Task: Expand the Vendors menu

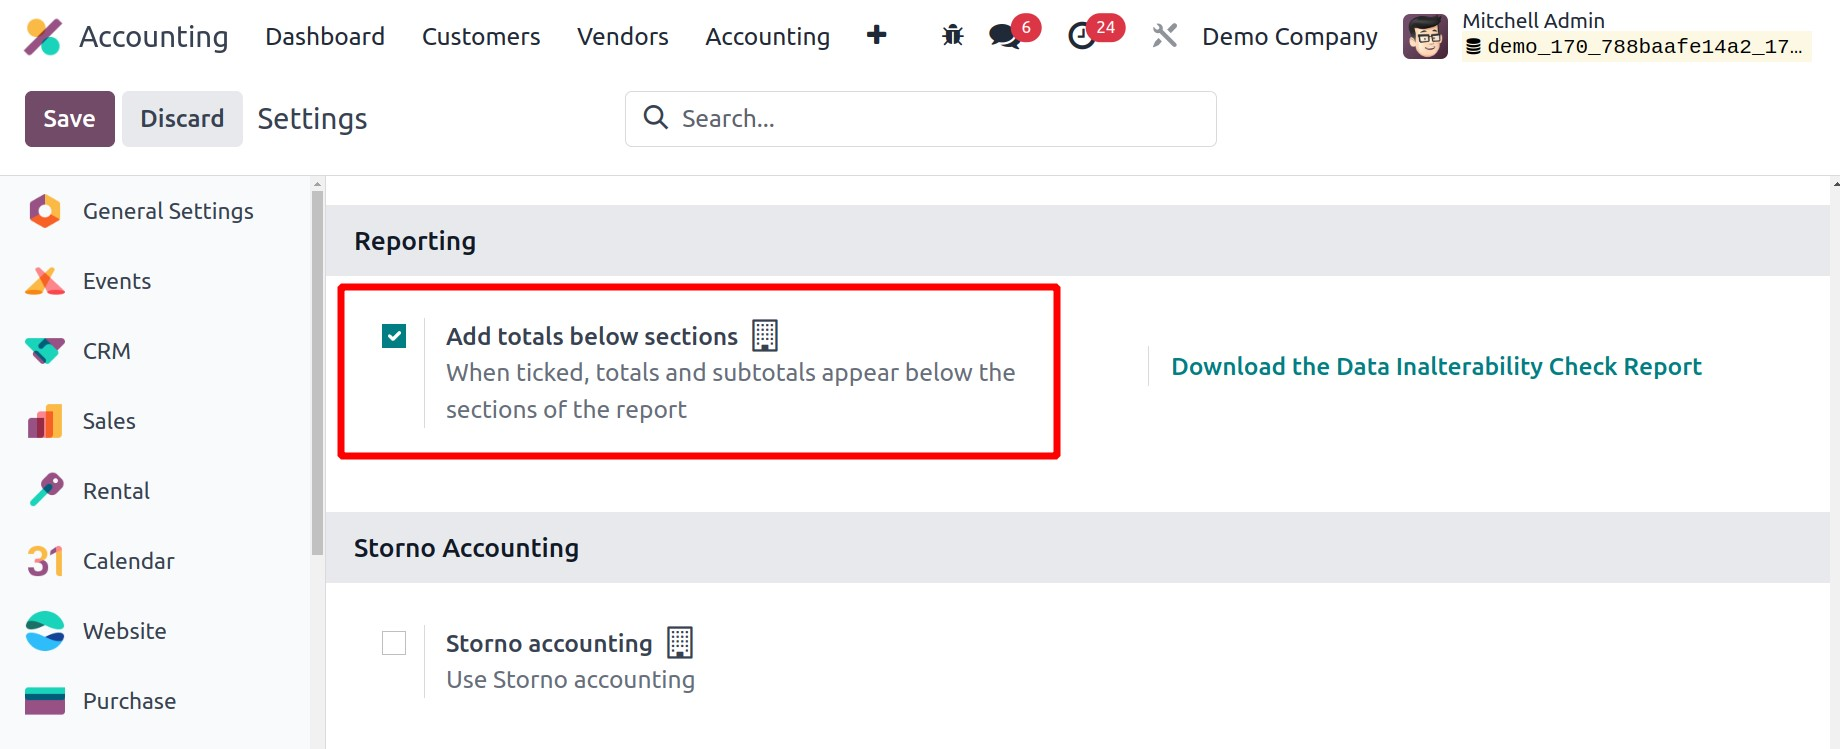Action: [622, 37]
